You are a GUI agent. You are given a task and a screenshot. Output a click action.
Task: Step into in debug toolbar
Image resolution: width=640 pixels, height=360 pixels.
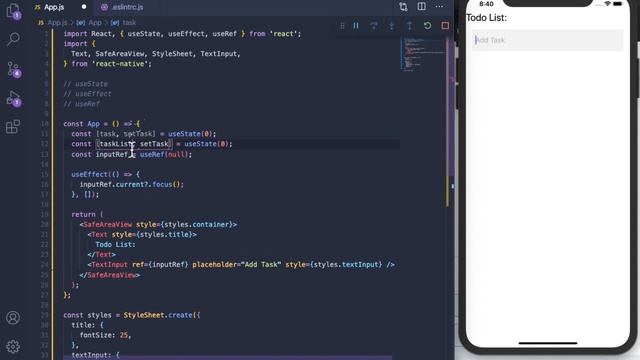391,26
